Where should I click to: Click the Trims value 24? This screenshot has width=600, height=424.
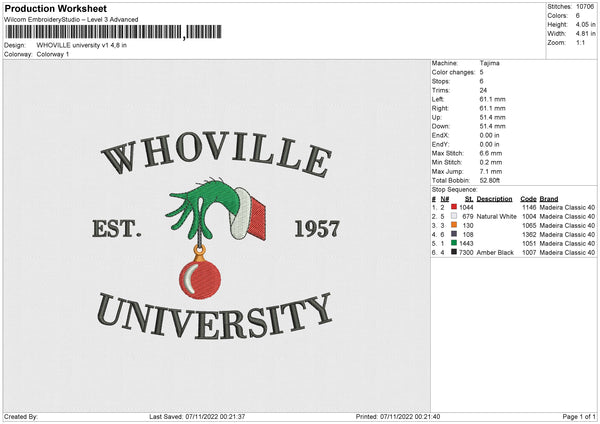[x=483, y=90]
